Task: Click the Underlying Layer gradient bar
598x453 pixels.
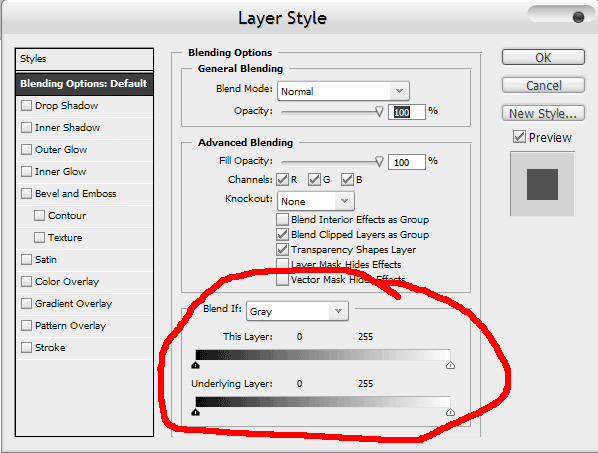Action: tap(323, 402)
